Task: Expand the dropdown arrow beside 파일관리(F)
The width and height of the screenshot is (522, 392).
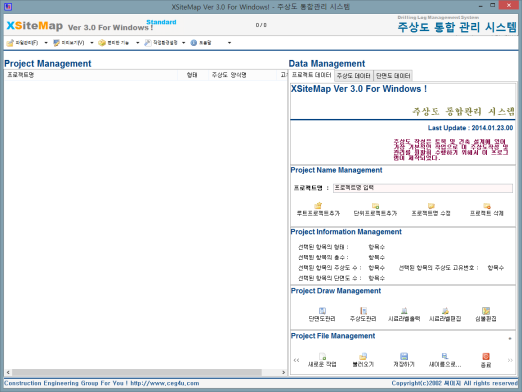Action: click(46, 43)
